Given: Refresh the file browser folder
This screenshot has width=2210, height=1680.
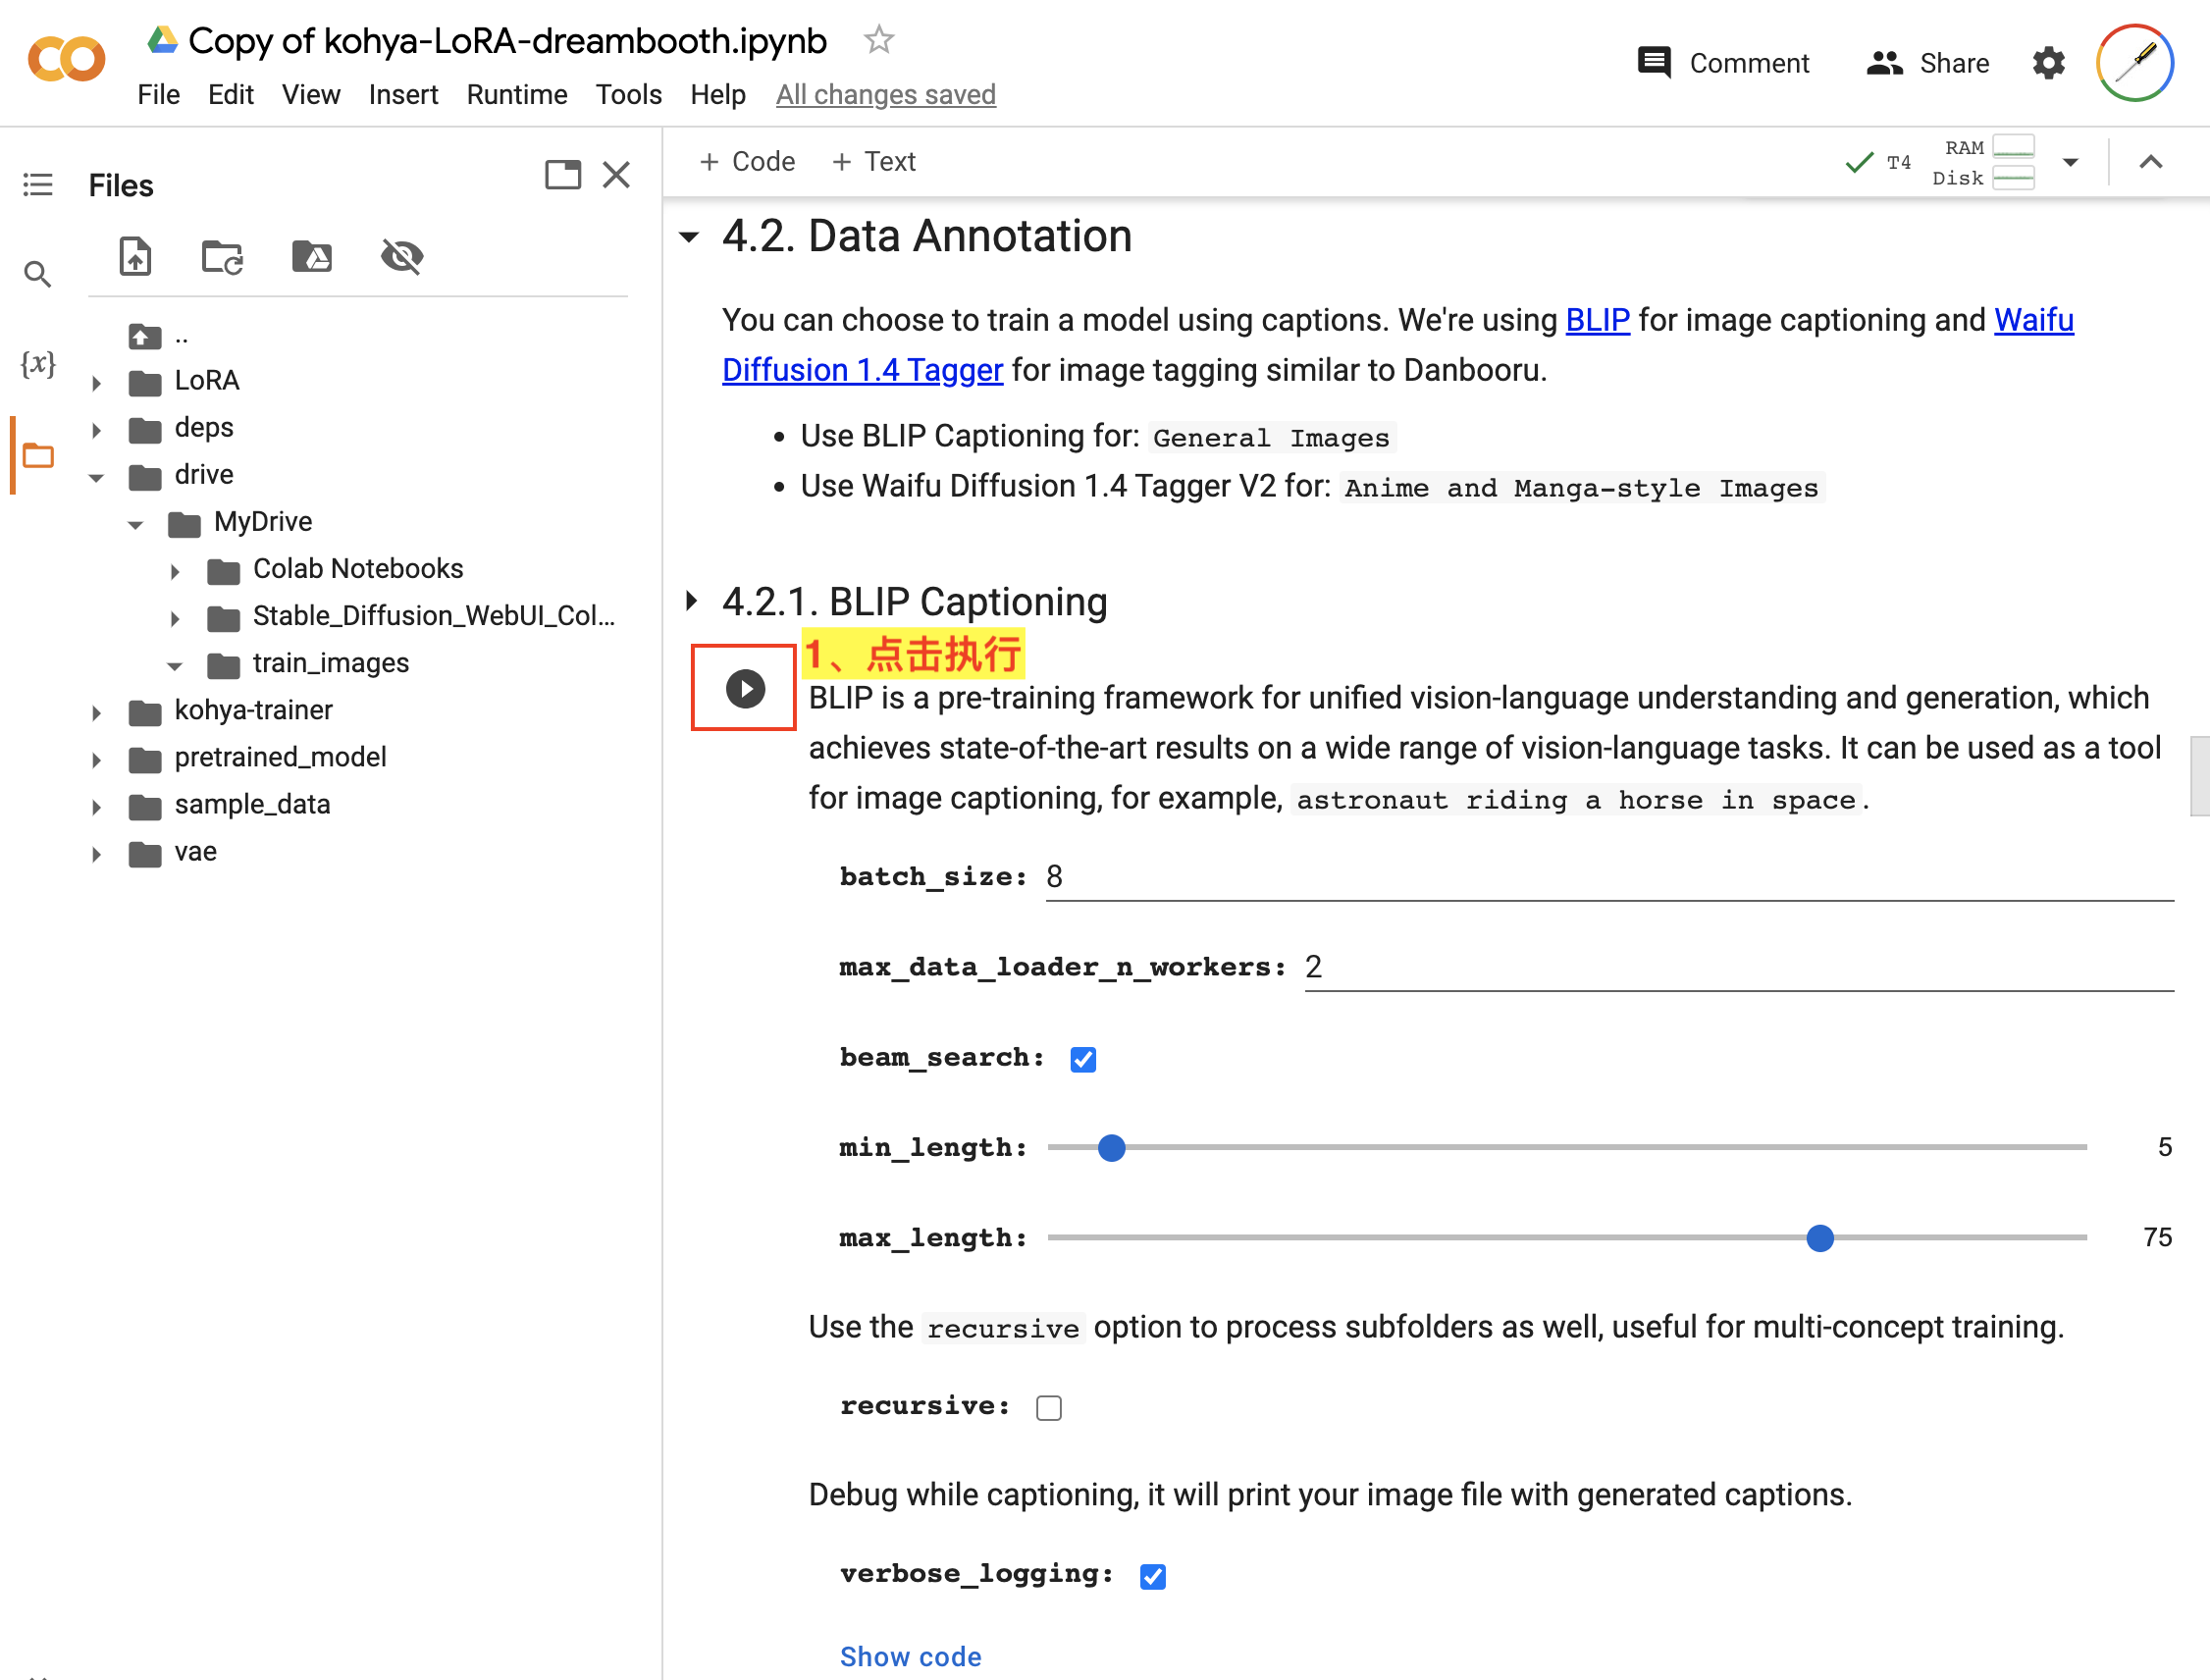Looking at the screenshot, I should [x=222, y=257].
